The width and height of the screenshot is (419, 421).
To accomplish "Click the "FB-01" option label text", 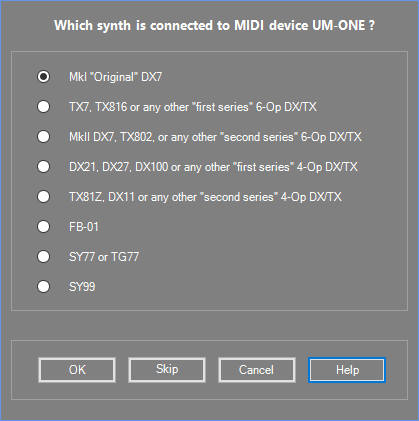I will 84,227.
